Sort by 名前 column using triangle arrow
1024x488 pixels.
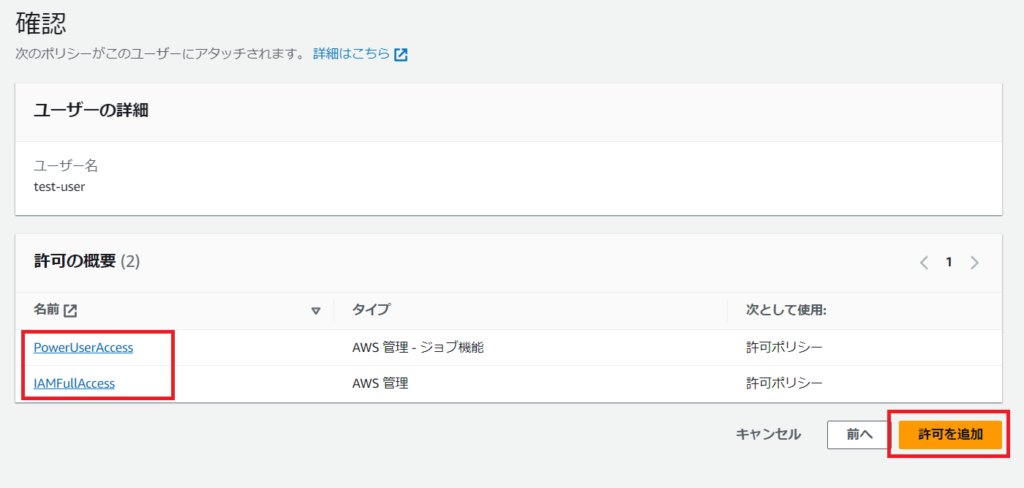316,311
